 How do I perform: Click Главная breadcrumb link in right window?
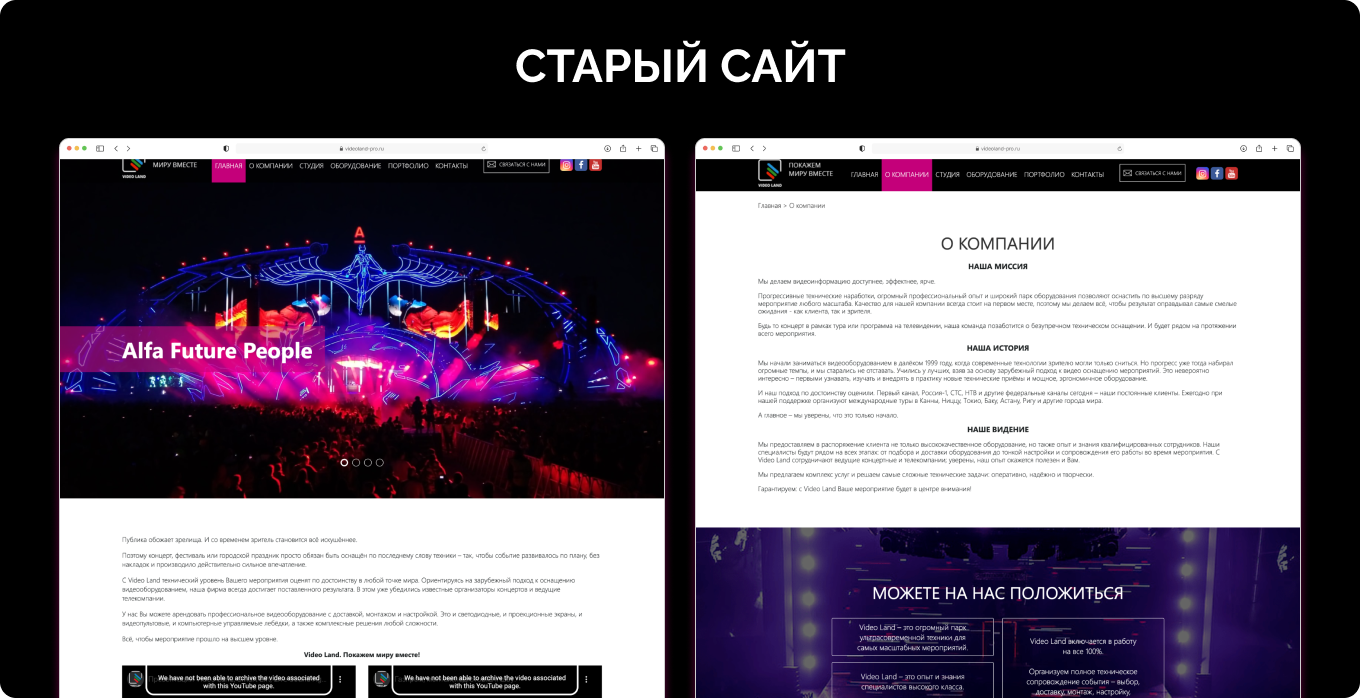tap(769, 206)
